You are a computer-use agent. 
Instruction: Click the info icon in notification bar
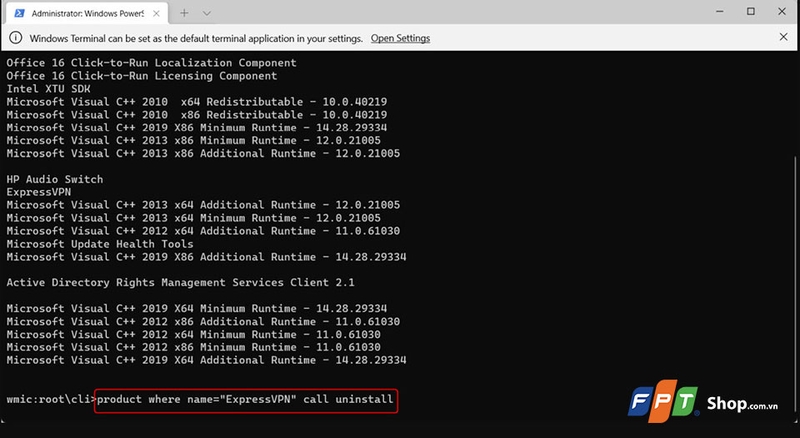pos(16,38)
